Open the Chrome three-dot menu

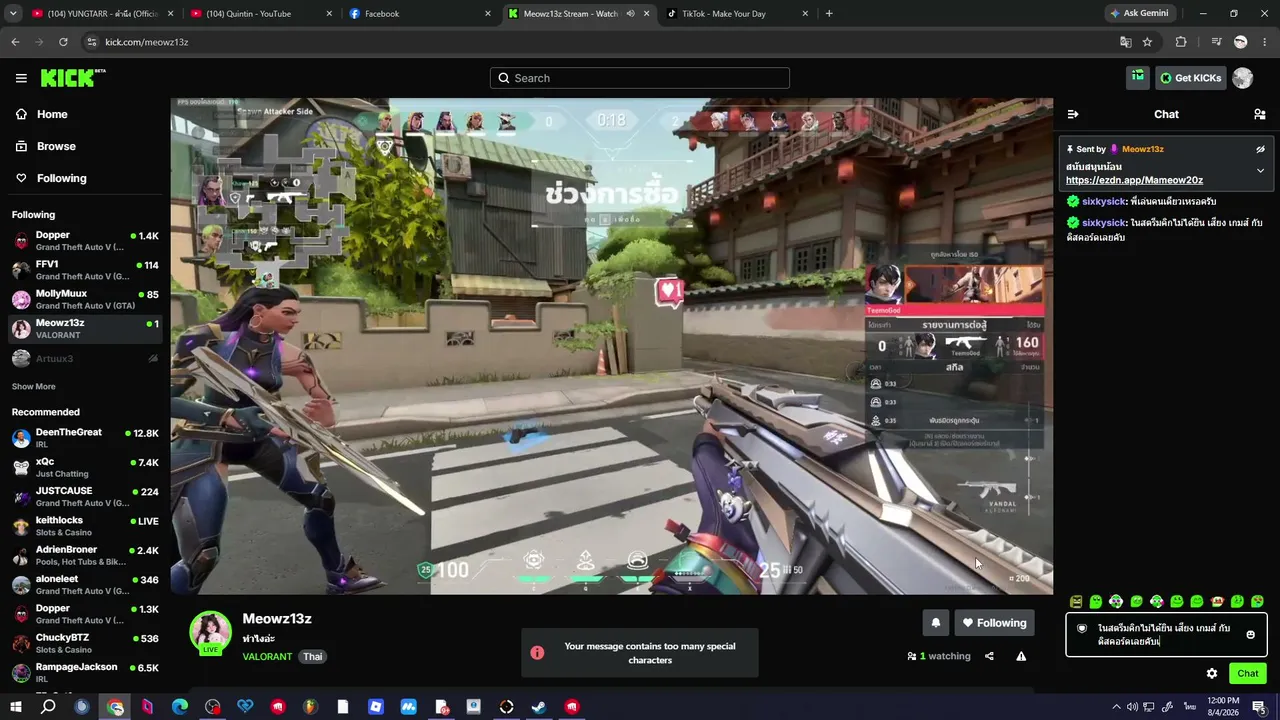(1264, 42)
